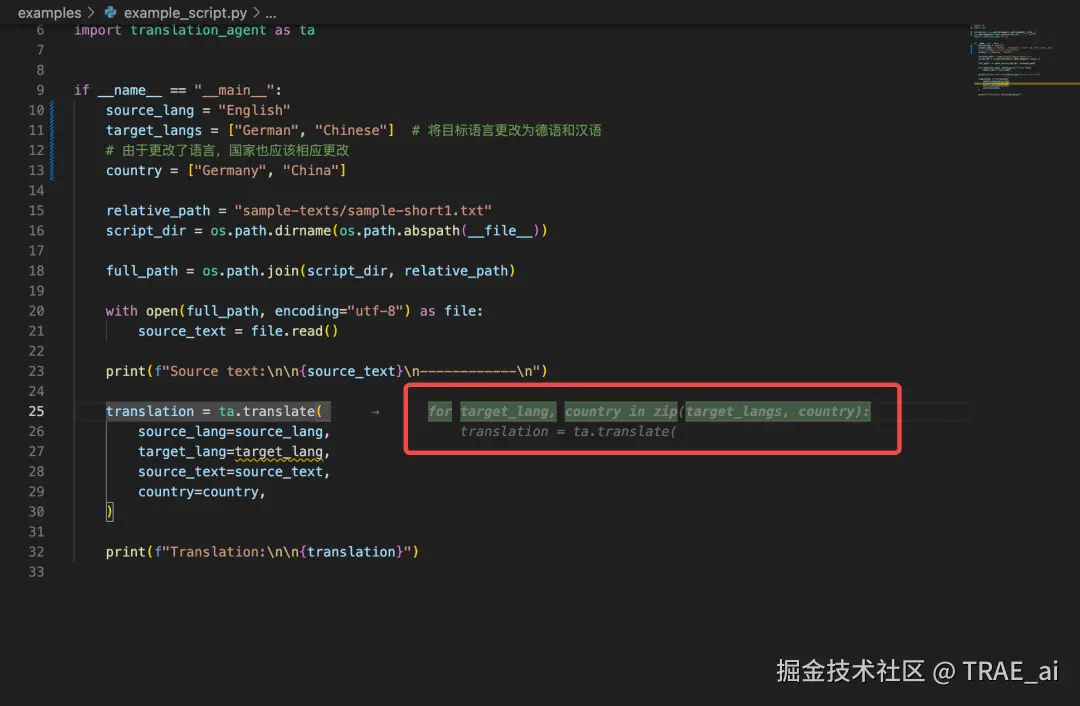Click line number 32 in the gutter

pyautogui.click(x=36, y=551)
